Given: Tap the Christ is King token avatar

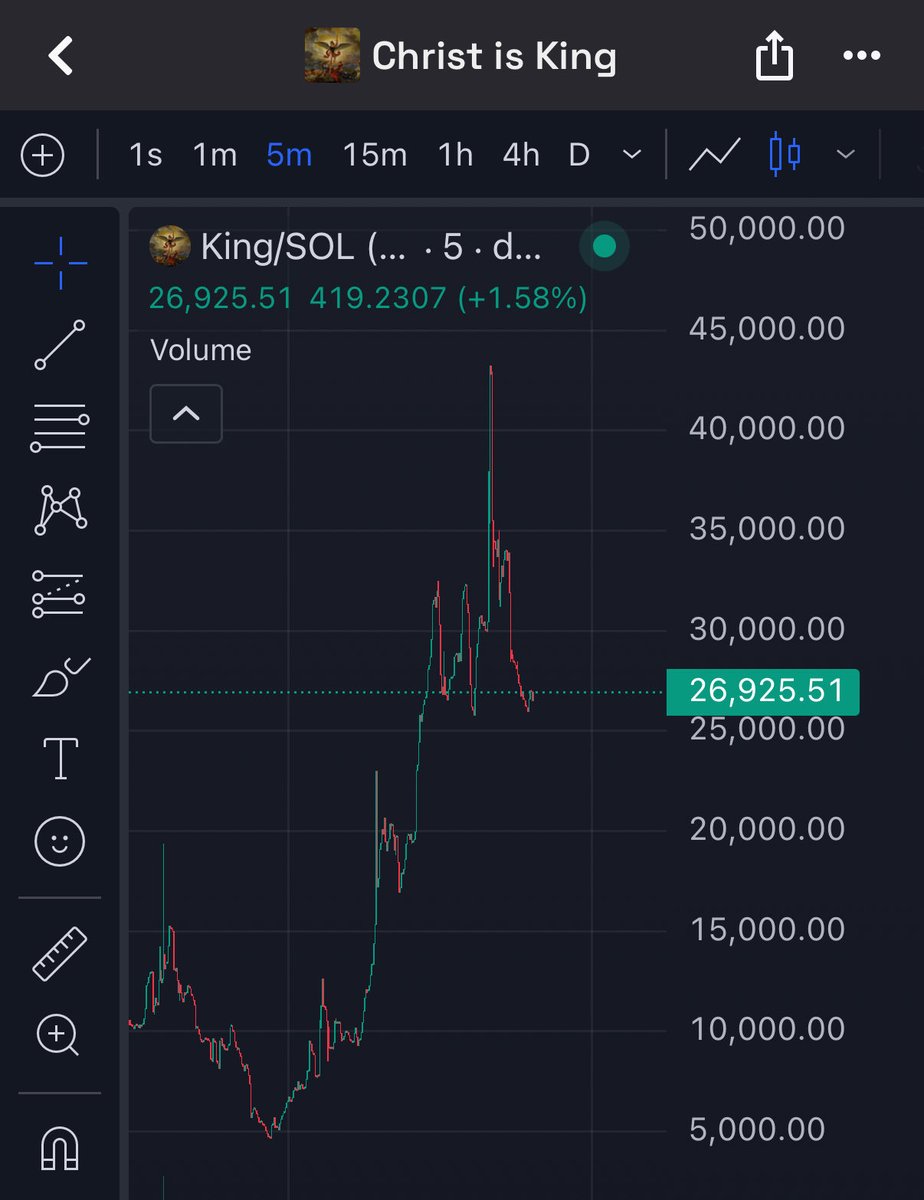Looking at the screenshot, I should pyautogui.click(x=332, y=56).
